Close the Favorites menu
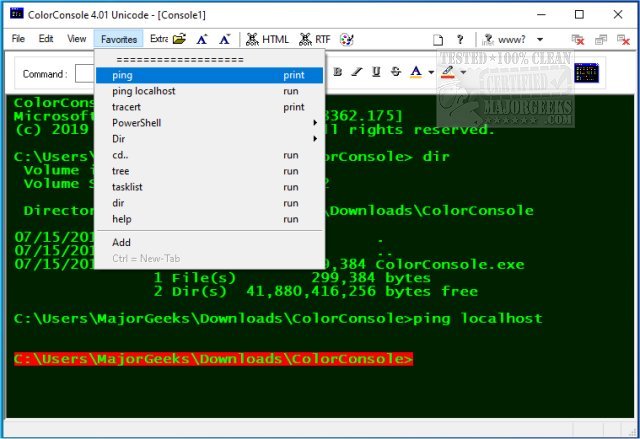 (119, 39)
